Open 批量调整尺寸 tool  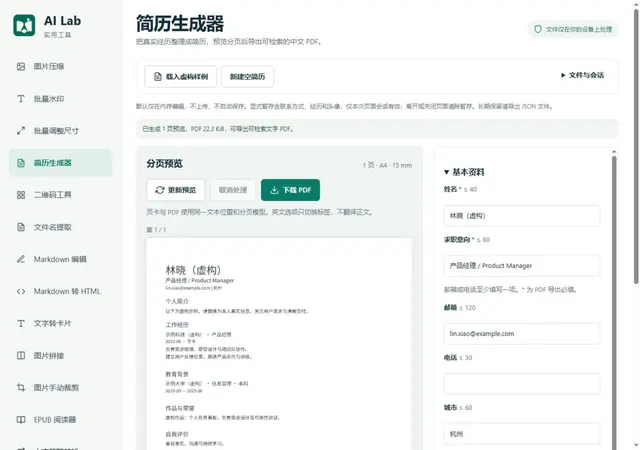[x=60, y=131]
